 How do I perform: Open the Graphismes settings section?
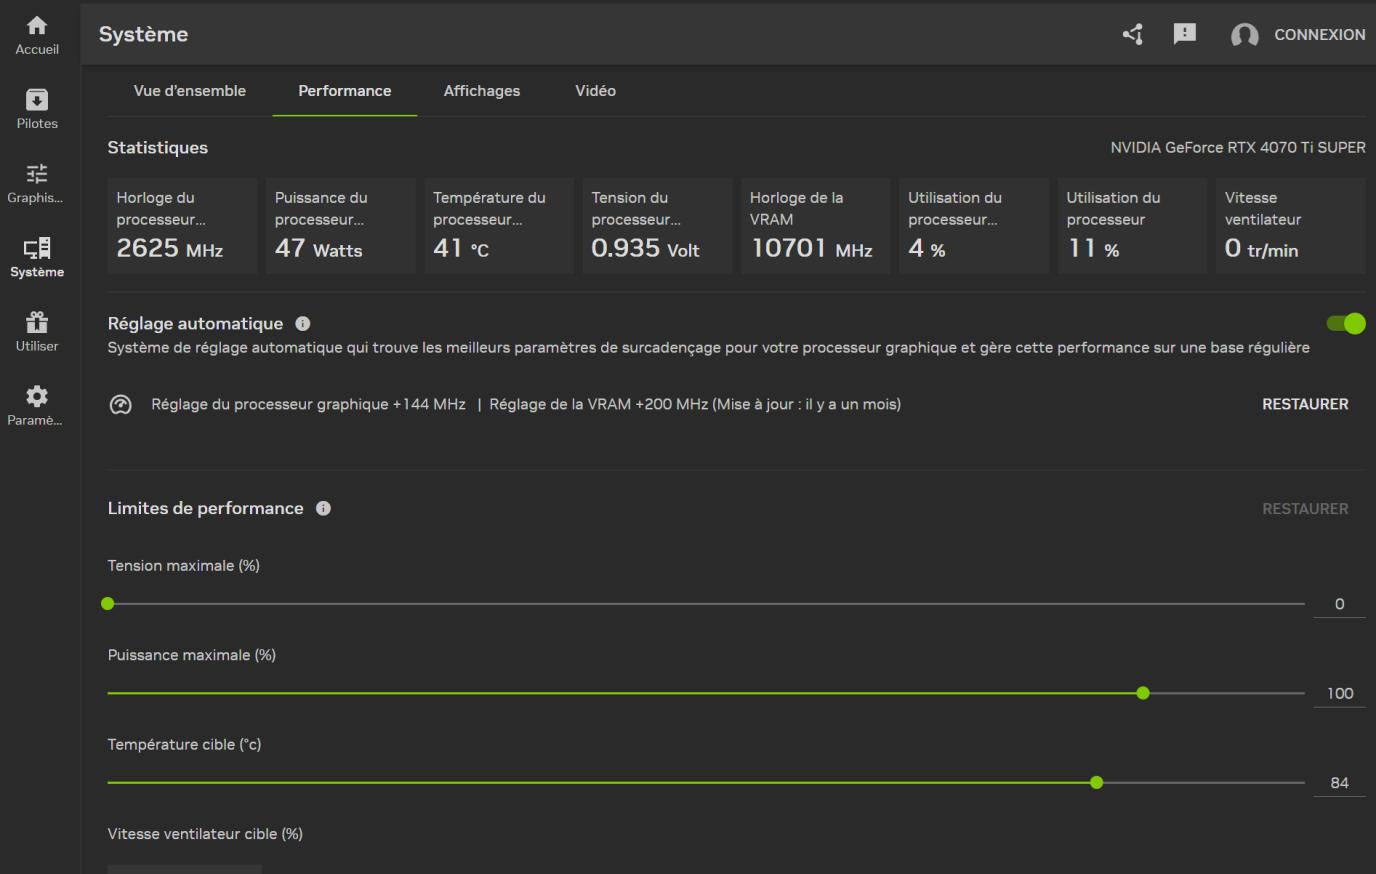(36, 180)
